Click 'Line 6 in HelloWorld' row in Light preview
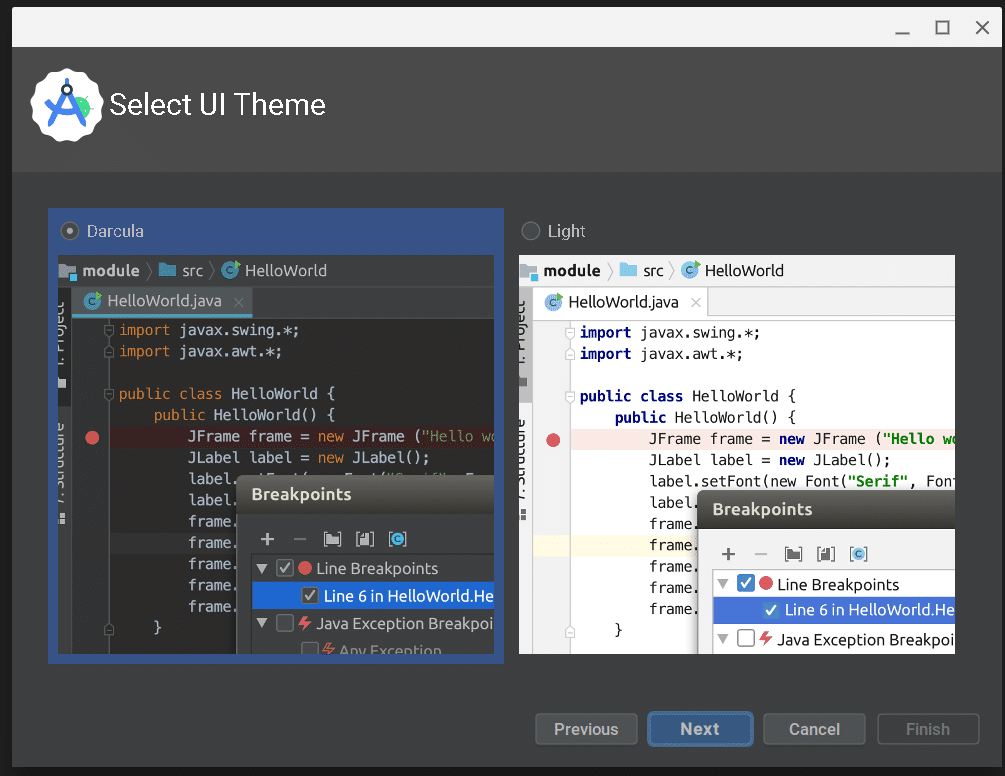The width and height of the screenshot is (1005, 776). (x=834, y=610)
